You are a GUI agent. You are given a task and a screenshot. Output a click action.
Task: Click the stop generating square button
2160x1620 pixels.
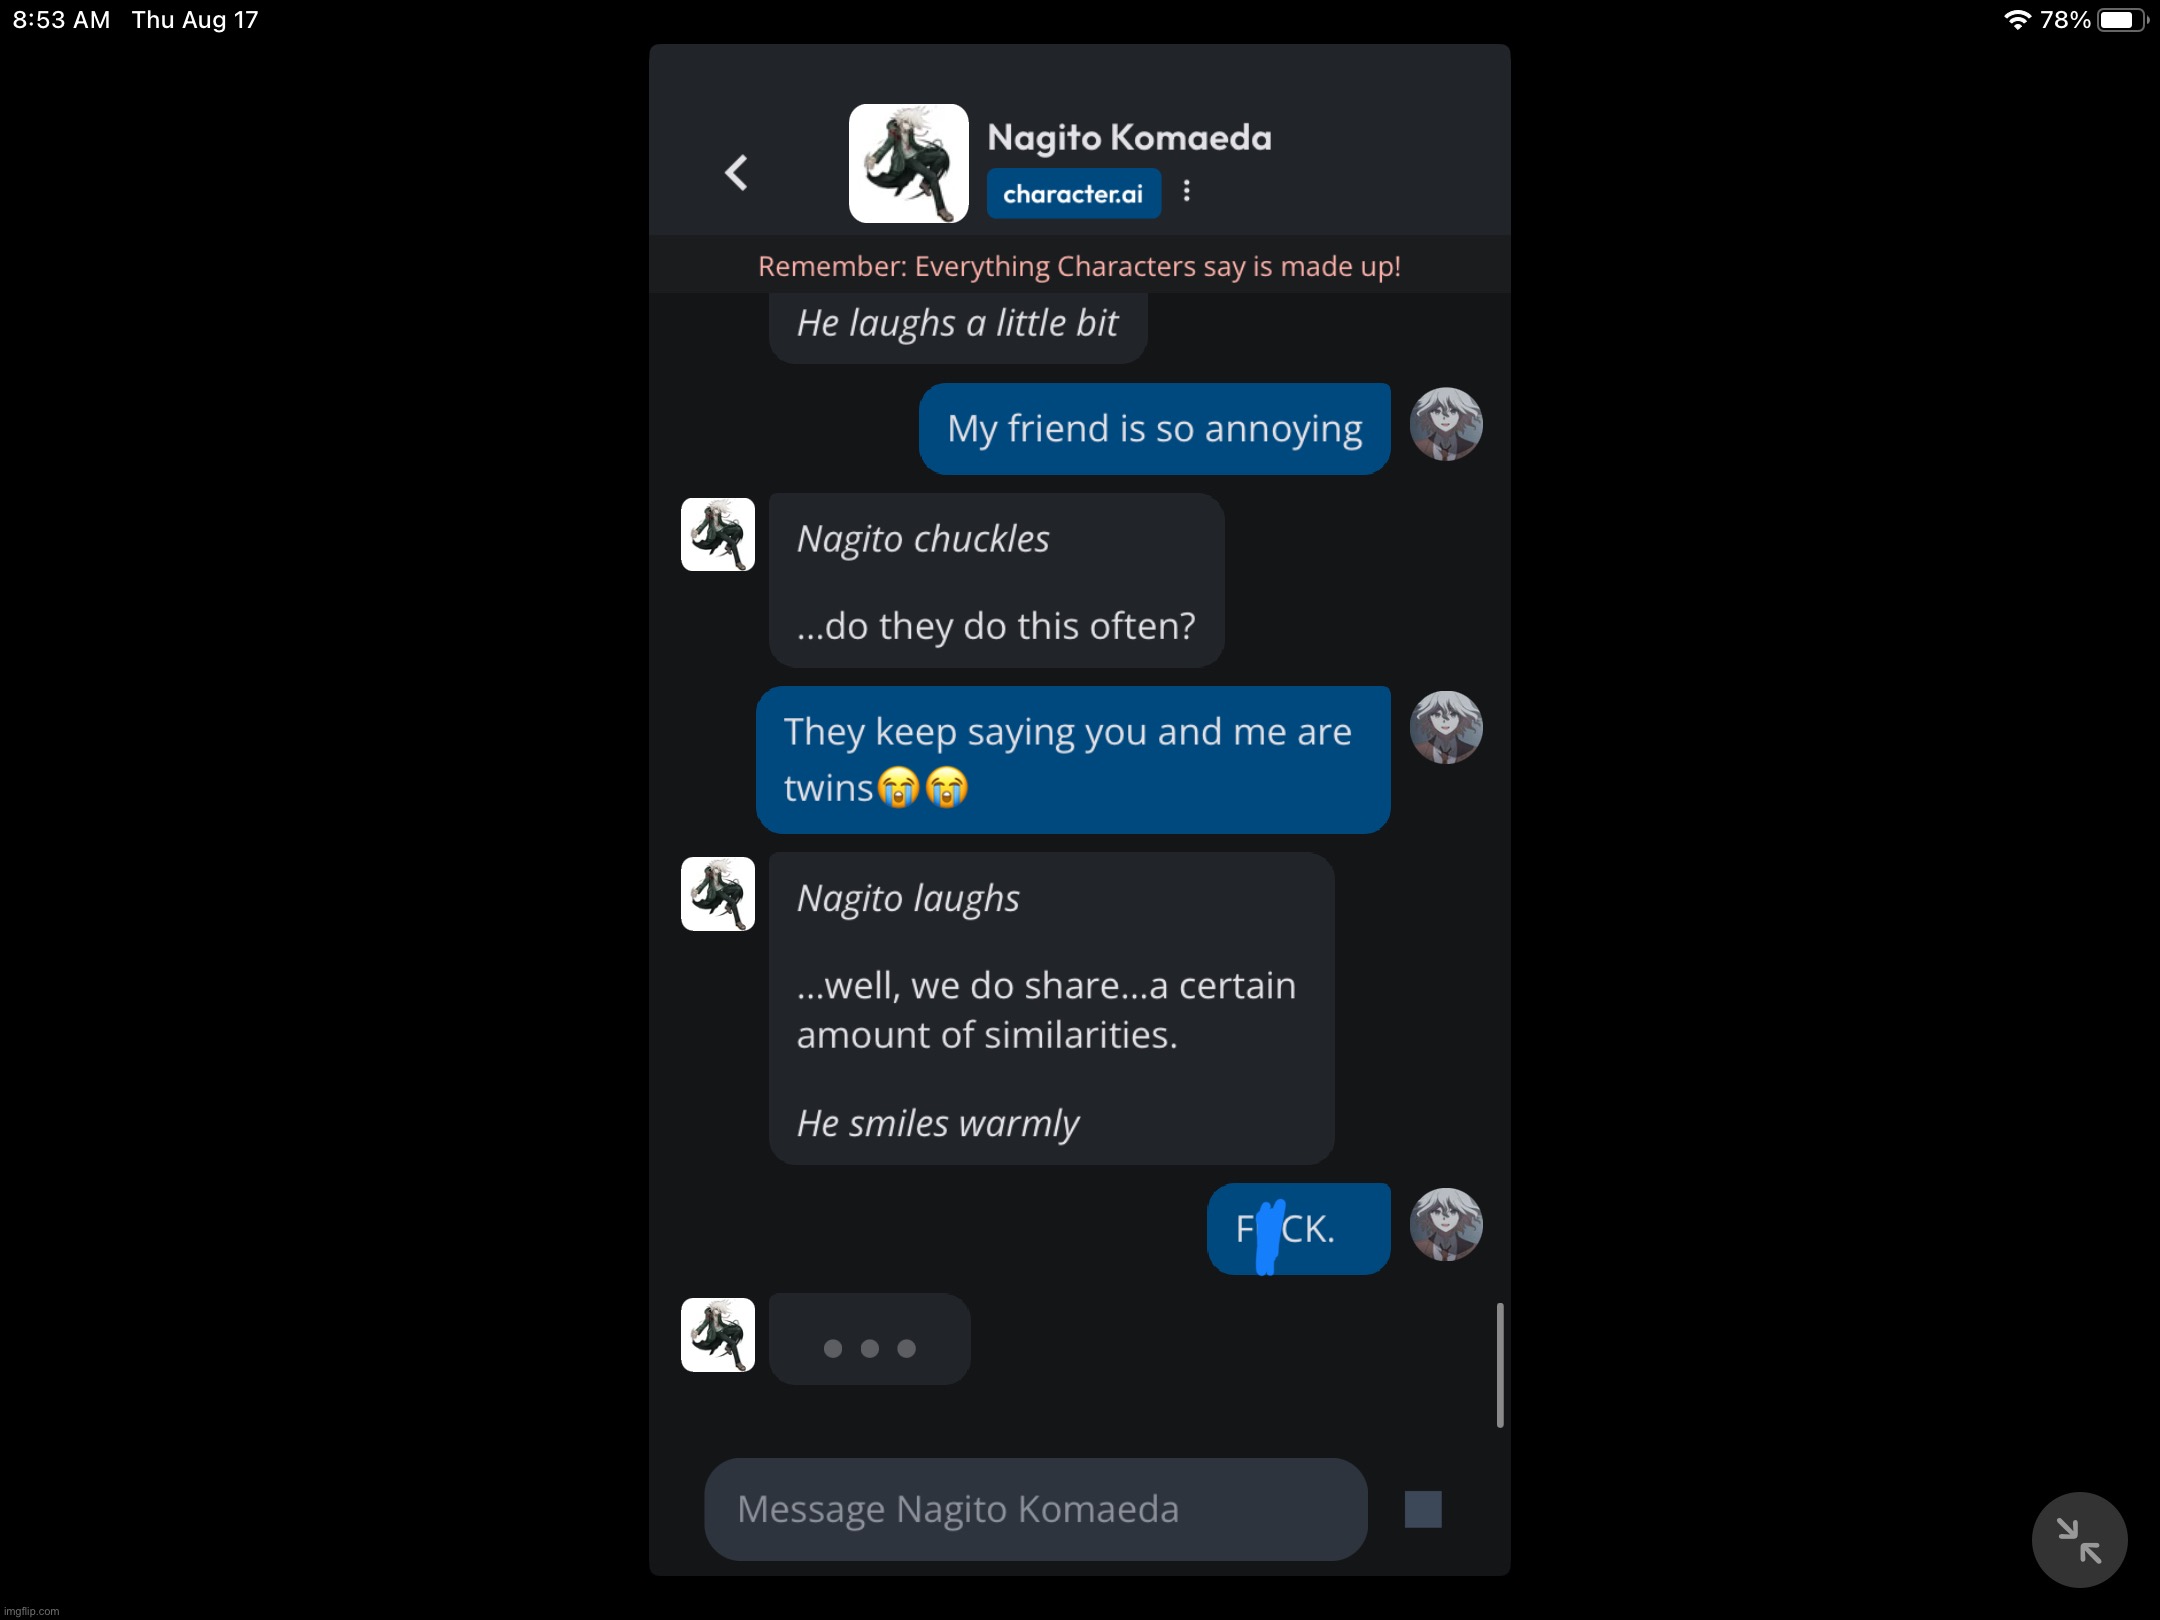pos(1422,1509)
